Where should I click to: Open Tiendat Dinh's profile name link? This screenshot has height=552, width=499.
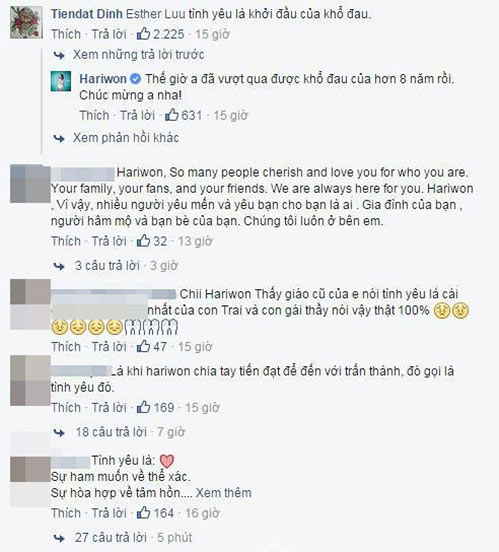pos(87,14)
